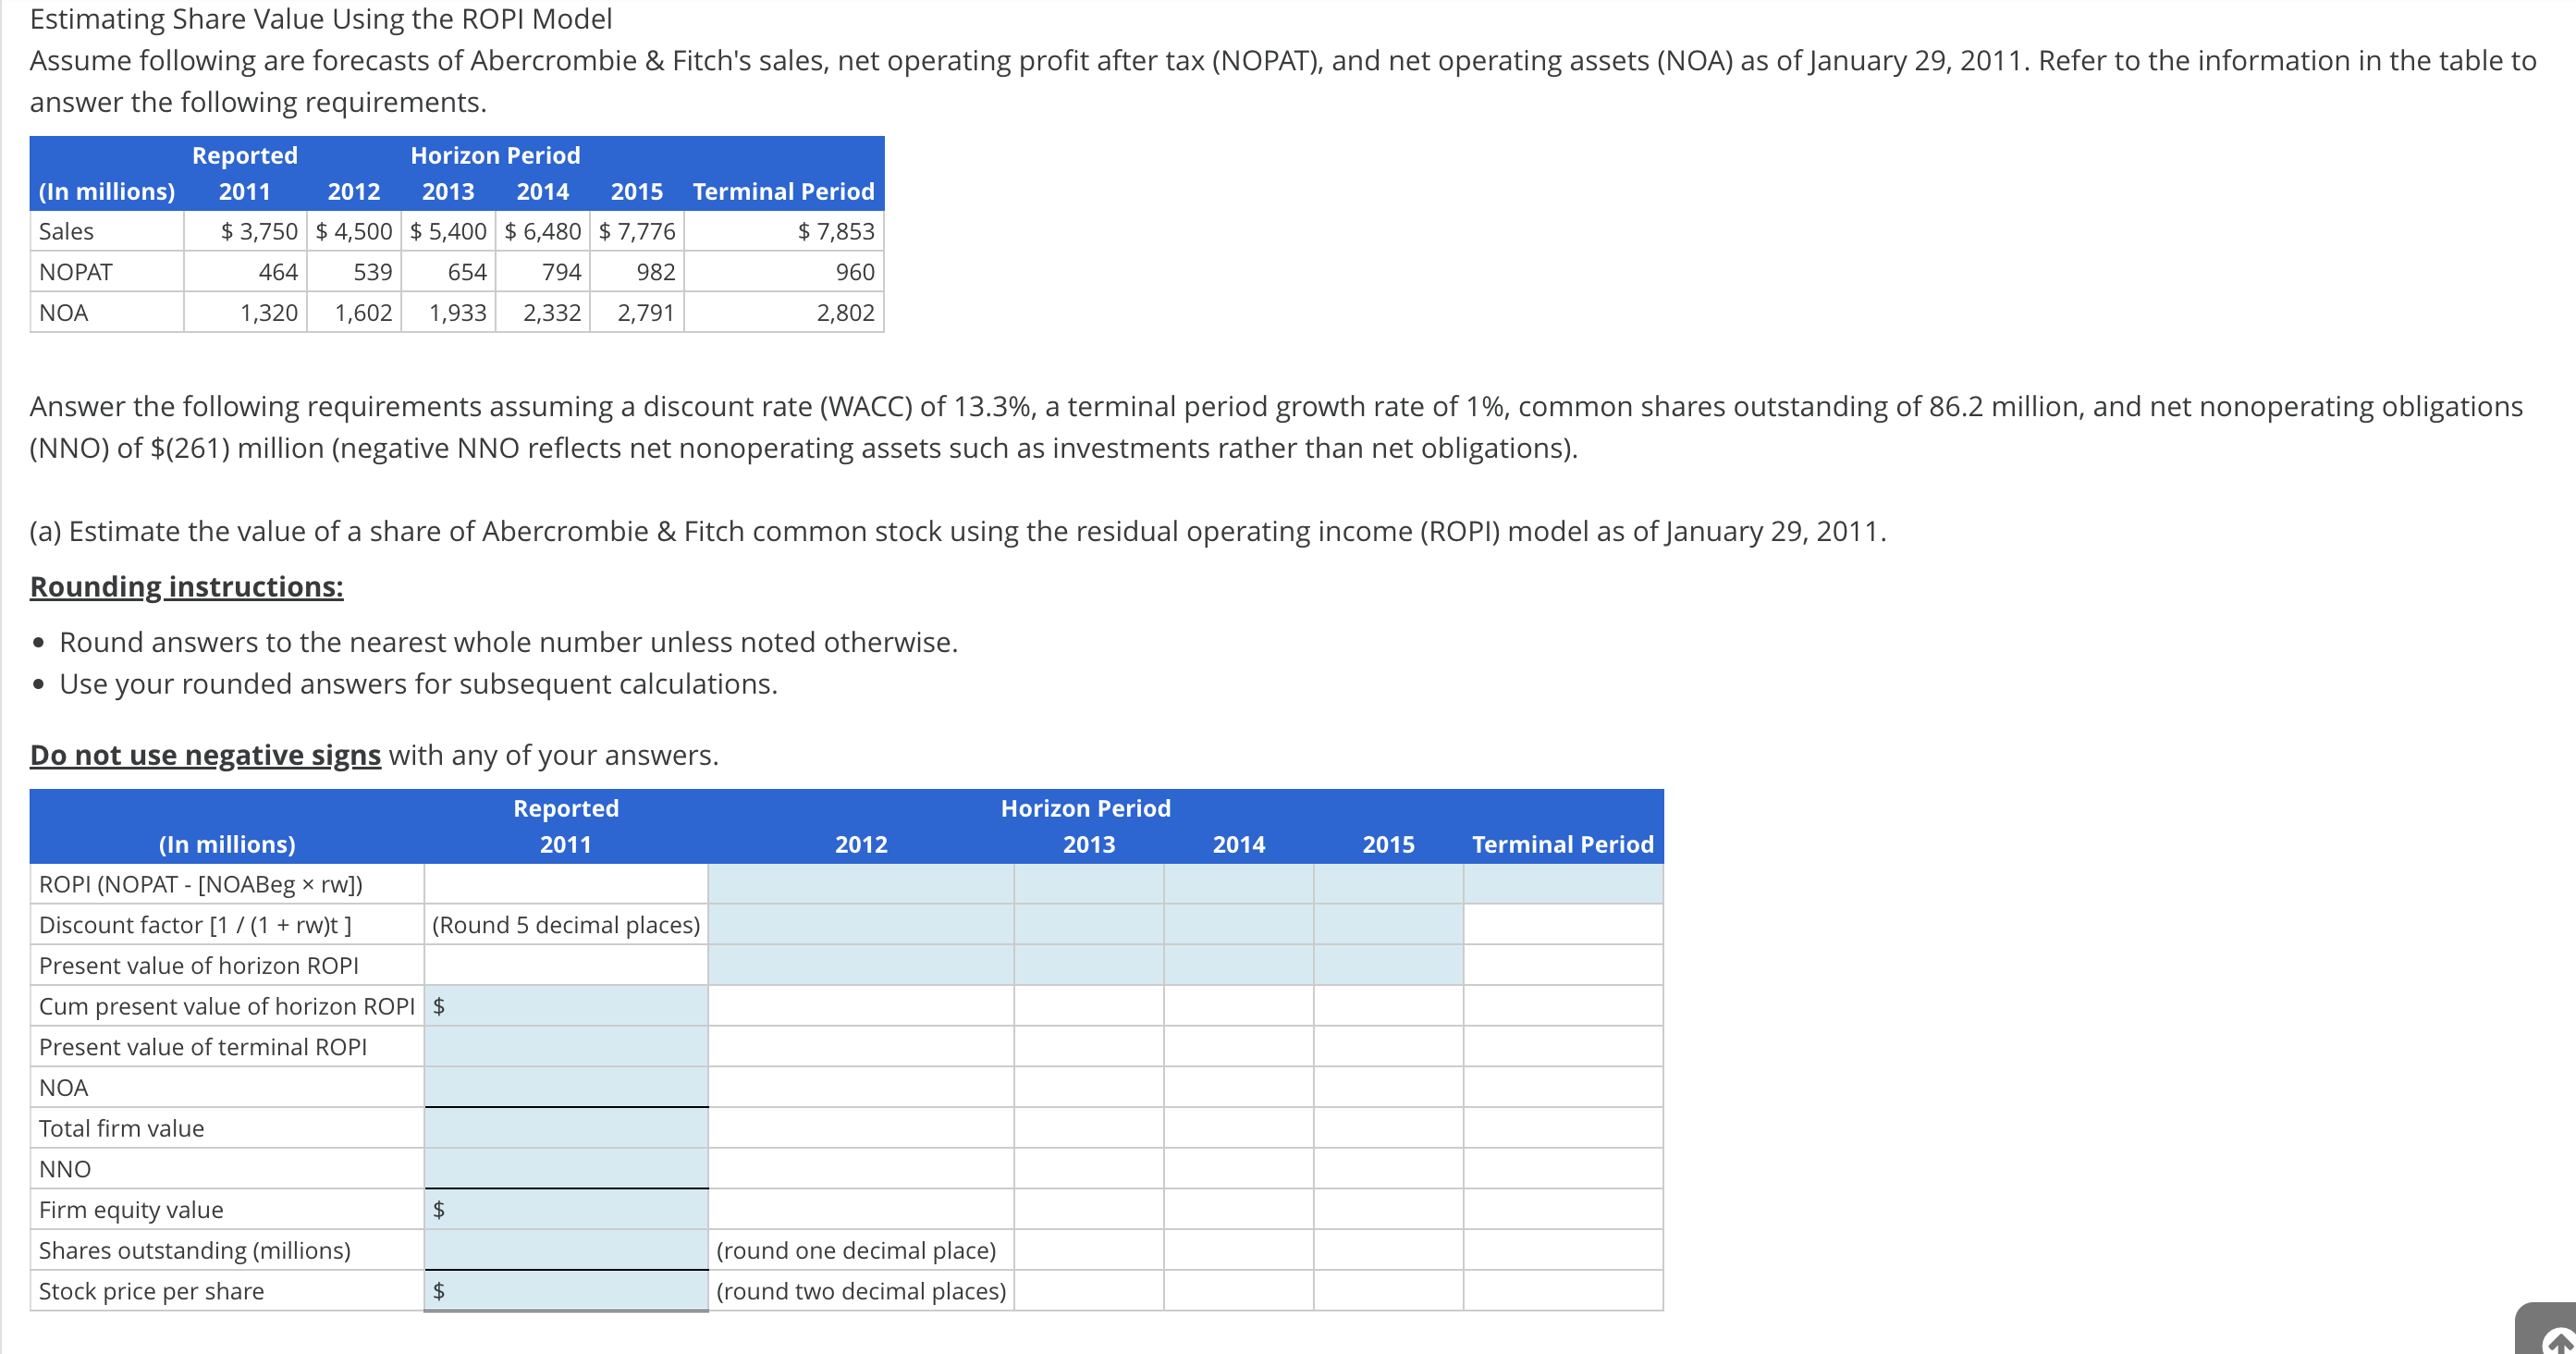Click the Shares outstanding input field
Image resolution: width=2576 pixels, height=1354 pixels.
pos(566,1250)
